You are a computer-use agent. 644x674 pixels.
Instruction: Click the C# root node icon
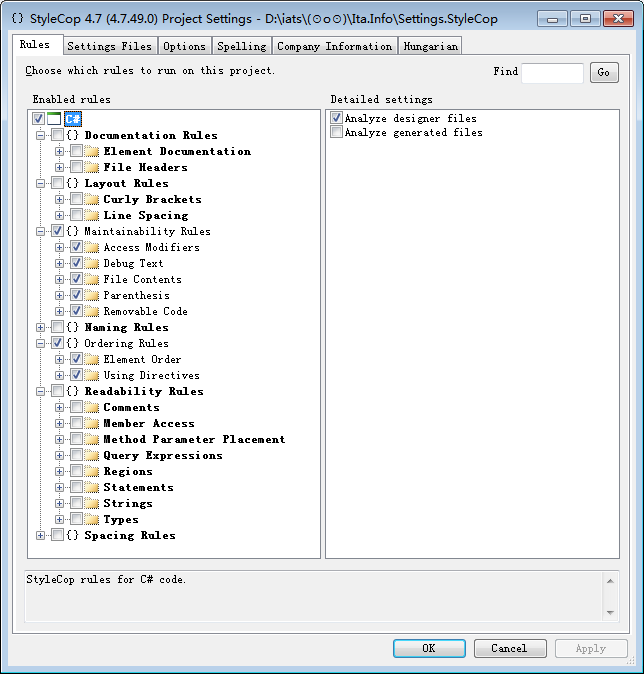tap(54, 119)
